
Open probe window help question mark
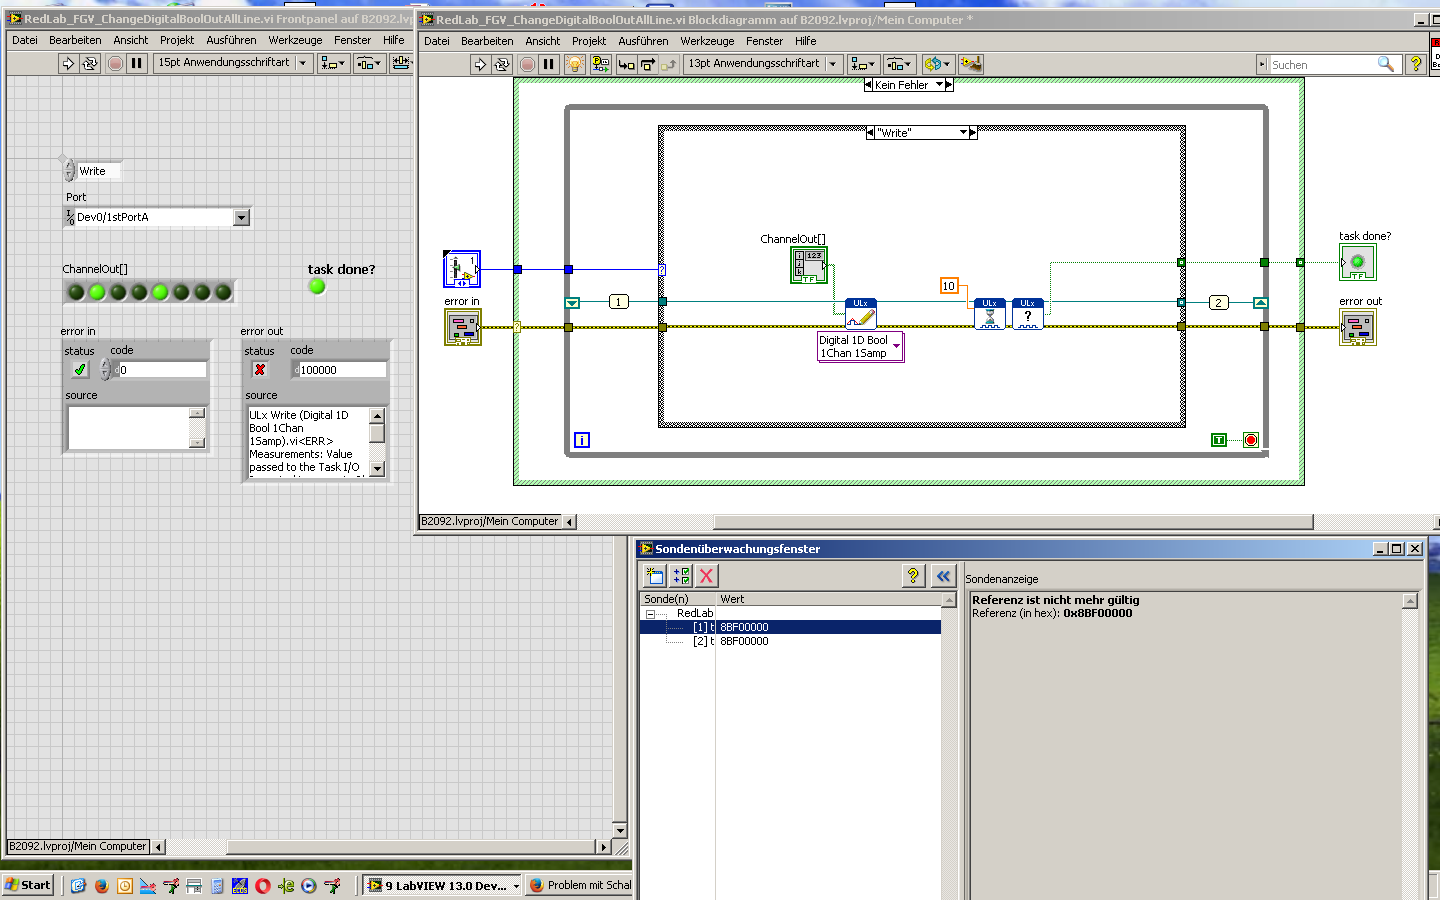tap(912, 575)
